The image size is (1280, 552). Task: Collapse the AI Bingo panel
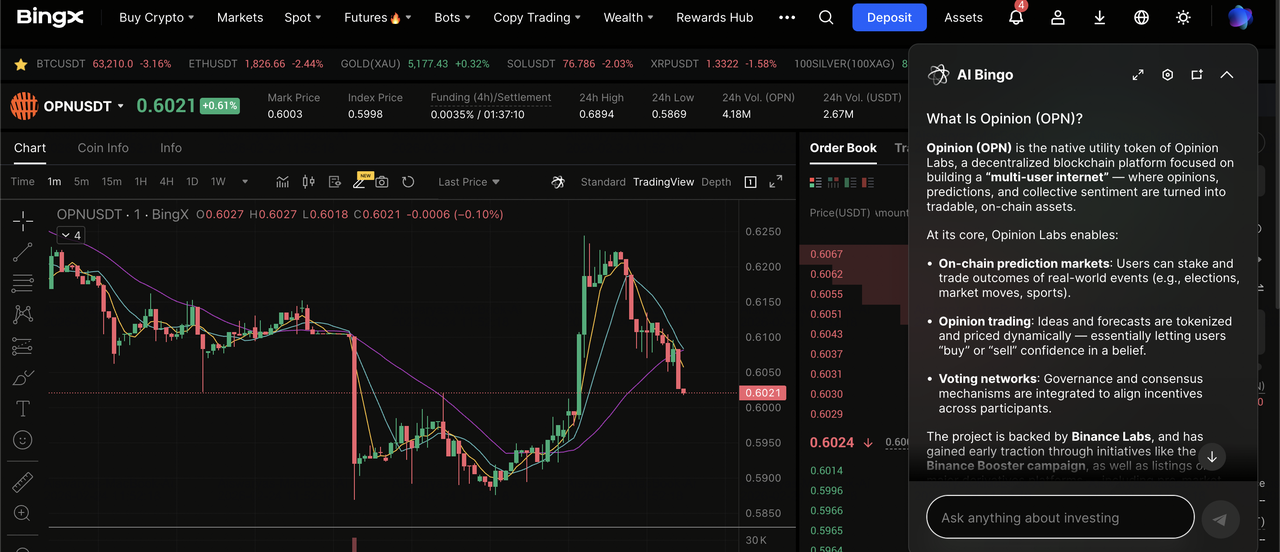[1227, 75]
